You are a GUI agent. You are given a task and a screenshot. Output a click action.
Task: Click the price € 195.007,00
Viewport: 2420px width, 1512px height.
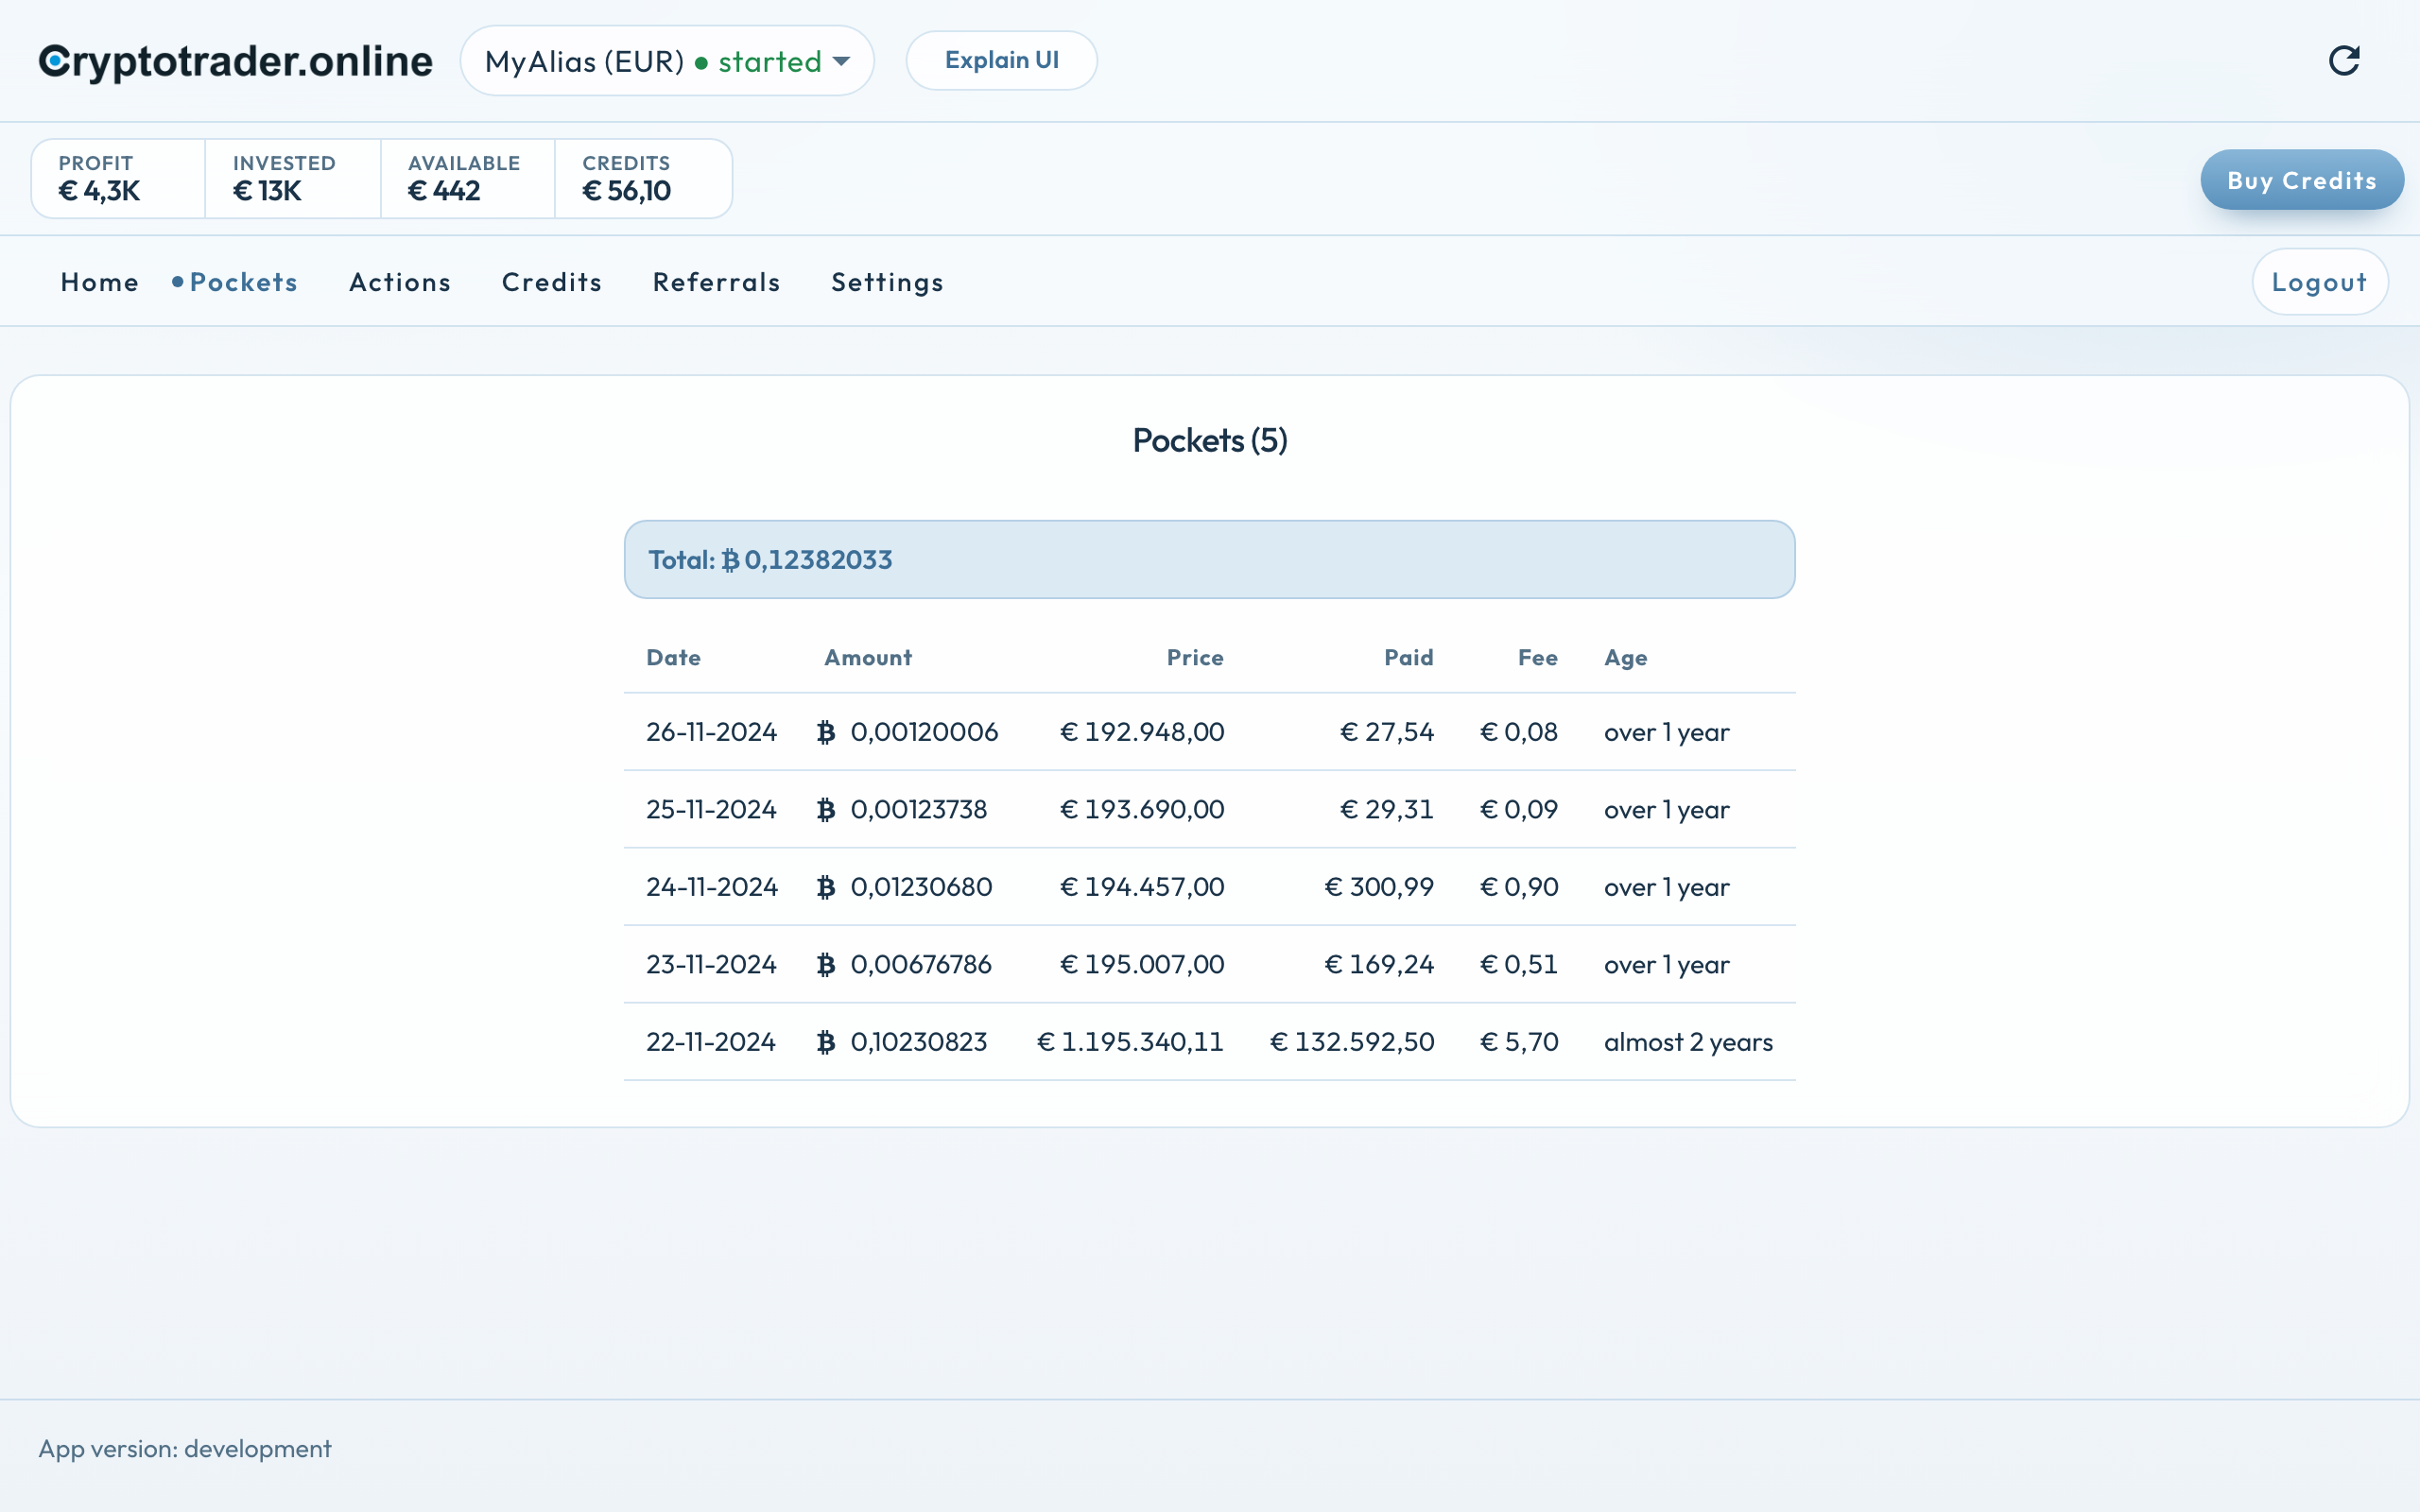(x=1142, y=964)
